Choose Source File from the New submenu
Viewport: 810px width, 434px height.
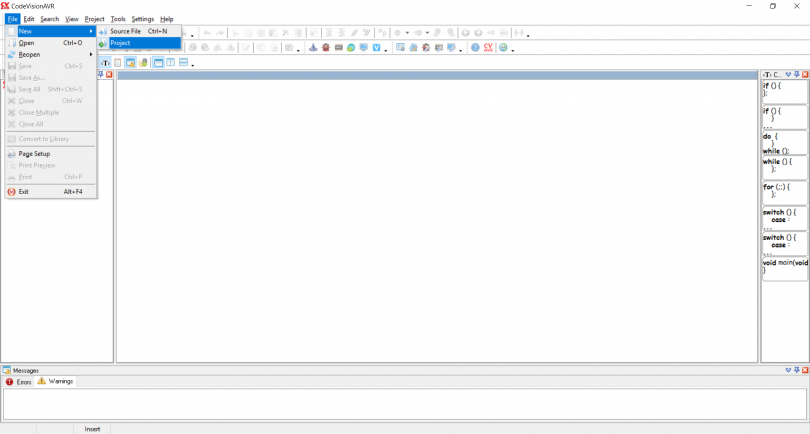click(x=126, y=31)
